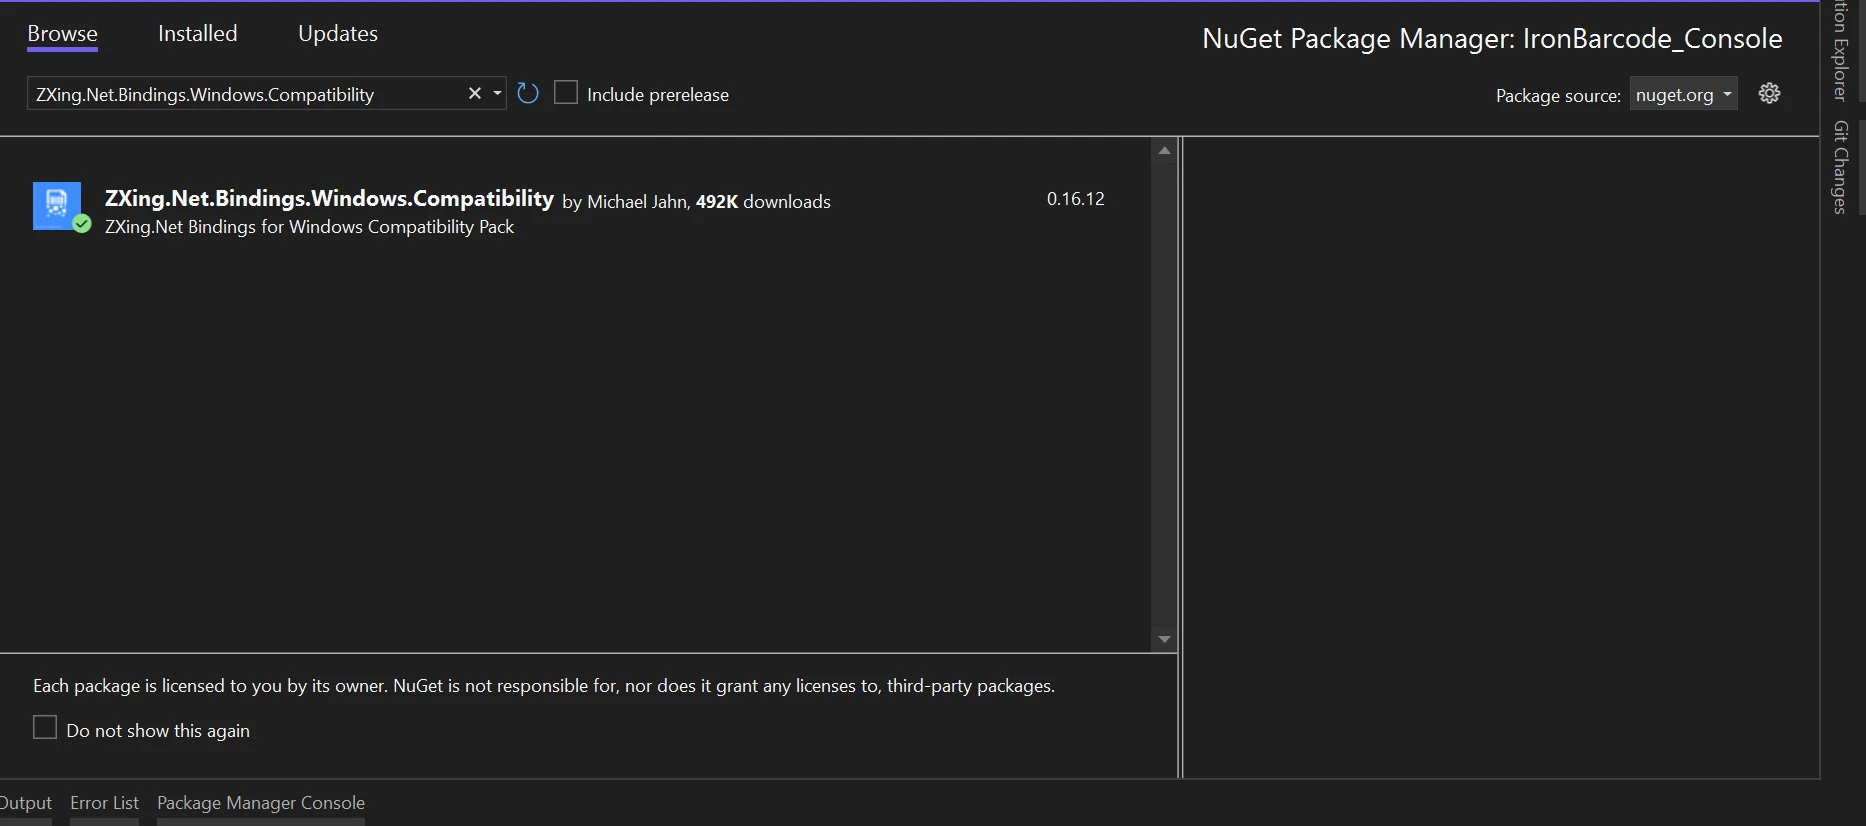Check Do not show this again
1866x826 pixels.
pos(45,728)
